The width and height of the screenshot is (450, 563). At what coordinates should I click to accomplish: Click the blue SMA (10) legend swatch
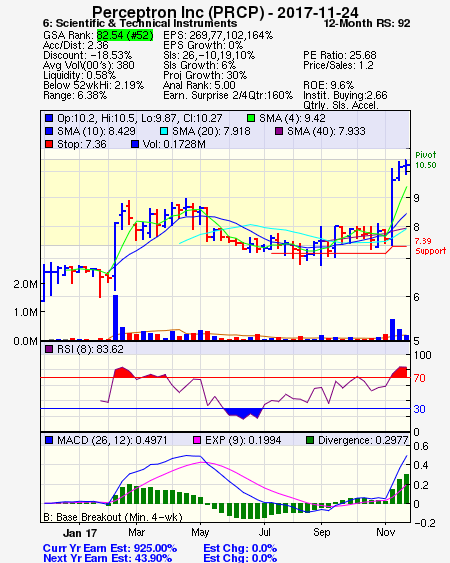49,131
